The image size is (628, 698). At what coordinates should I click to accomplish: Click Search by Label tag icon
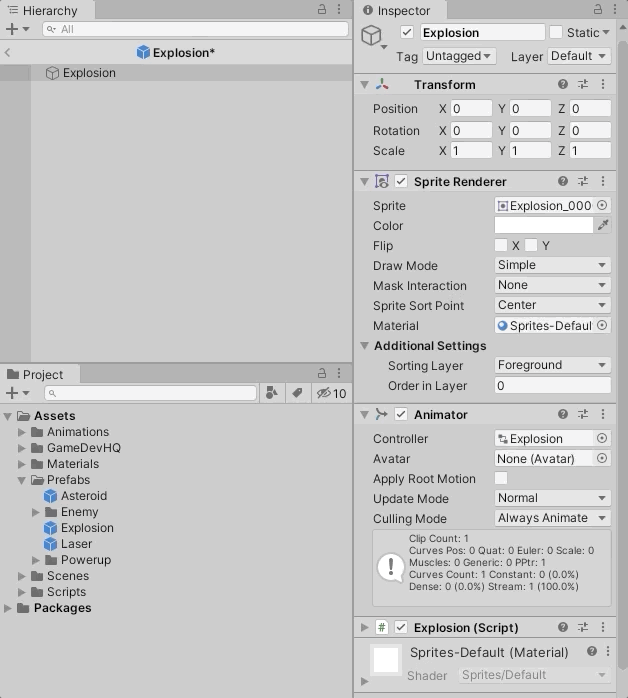coord(297,393)
